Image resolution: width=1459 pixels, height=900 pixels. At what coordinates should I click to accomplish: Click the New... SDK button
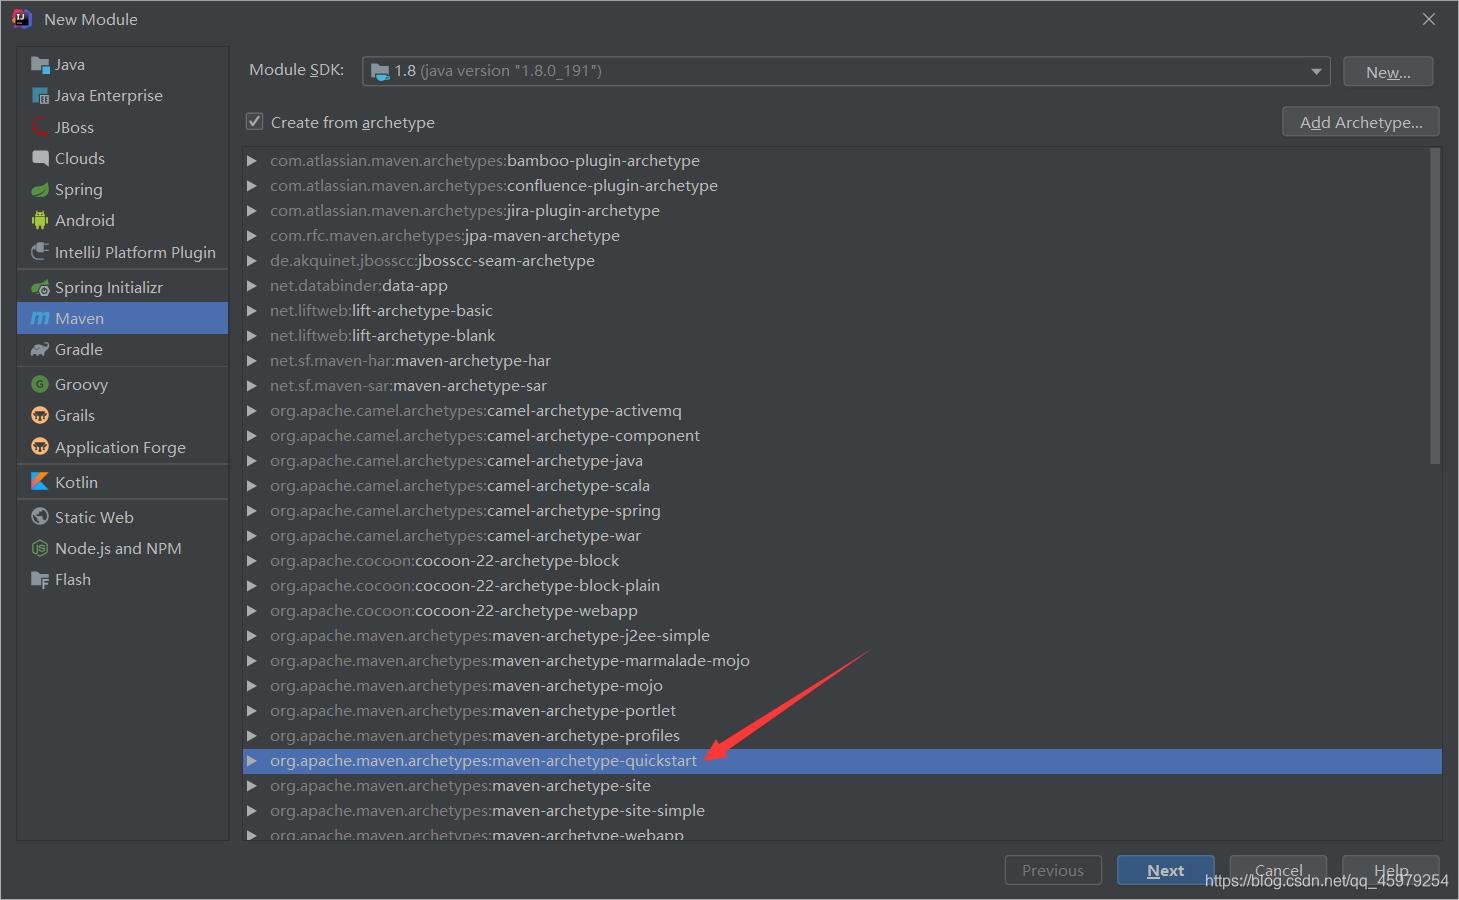[x=1388, y=72]
